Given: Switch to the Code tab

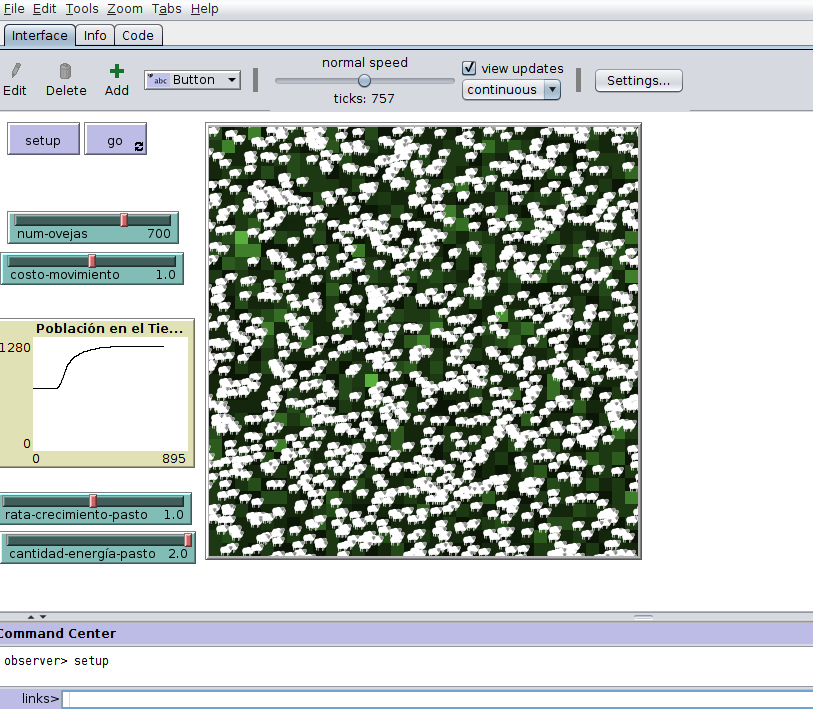Looking at the screenshot, I should click(138, 35).
